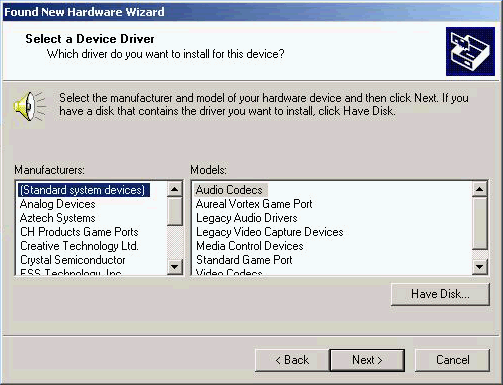Click Manufacturers list scroll down arrow
Viewport: 503px width, 385px height.
pos(175,266)
